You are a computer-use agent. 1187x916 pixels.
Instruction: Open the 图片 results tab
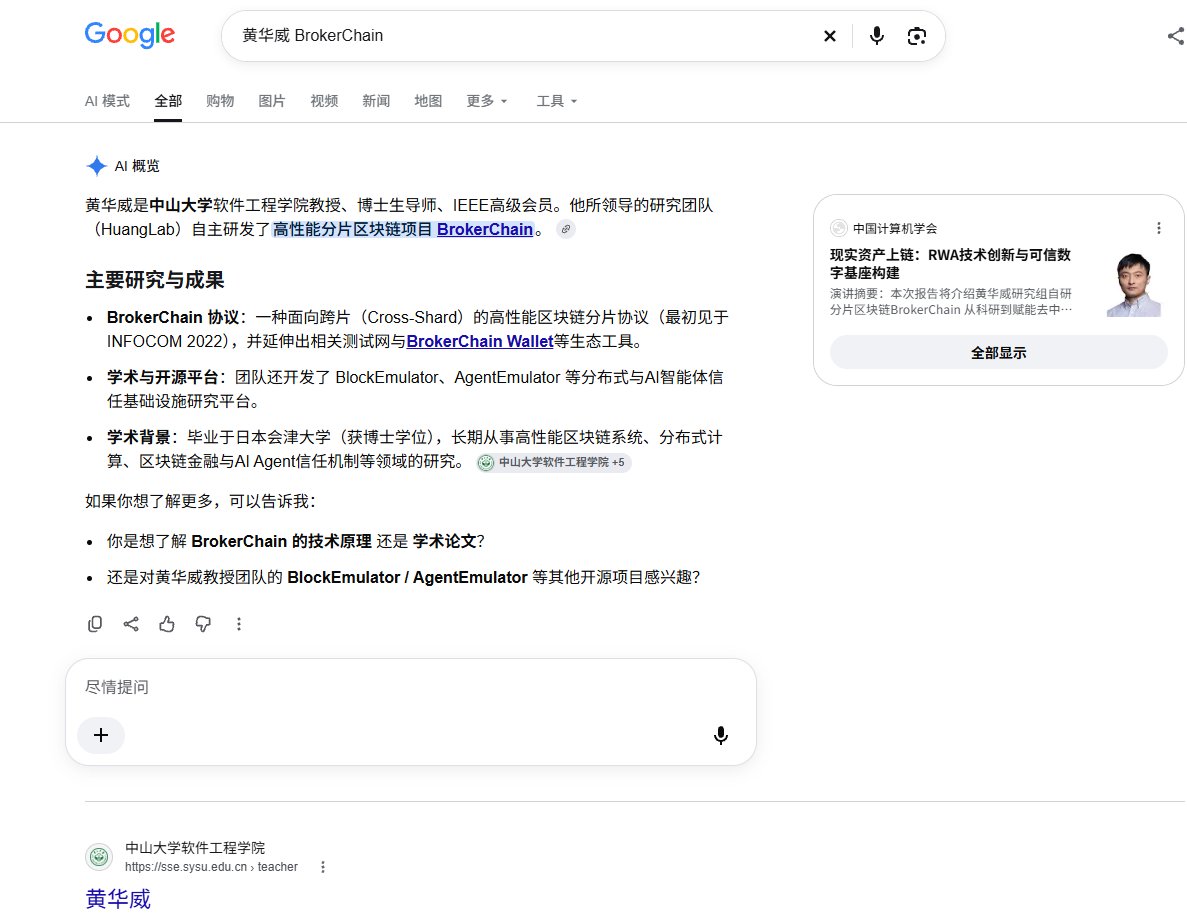pyautogui.click(x=272, y=101)
